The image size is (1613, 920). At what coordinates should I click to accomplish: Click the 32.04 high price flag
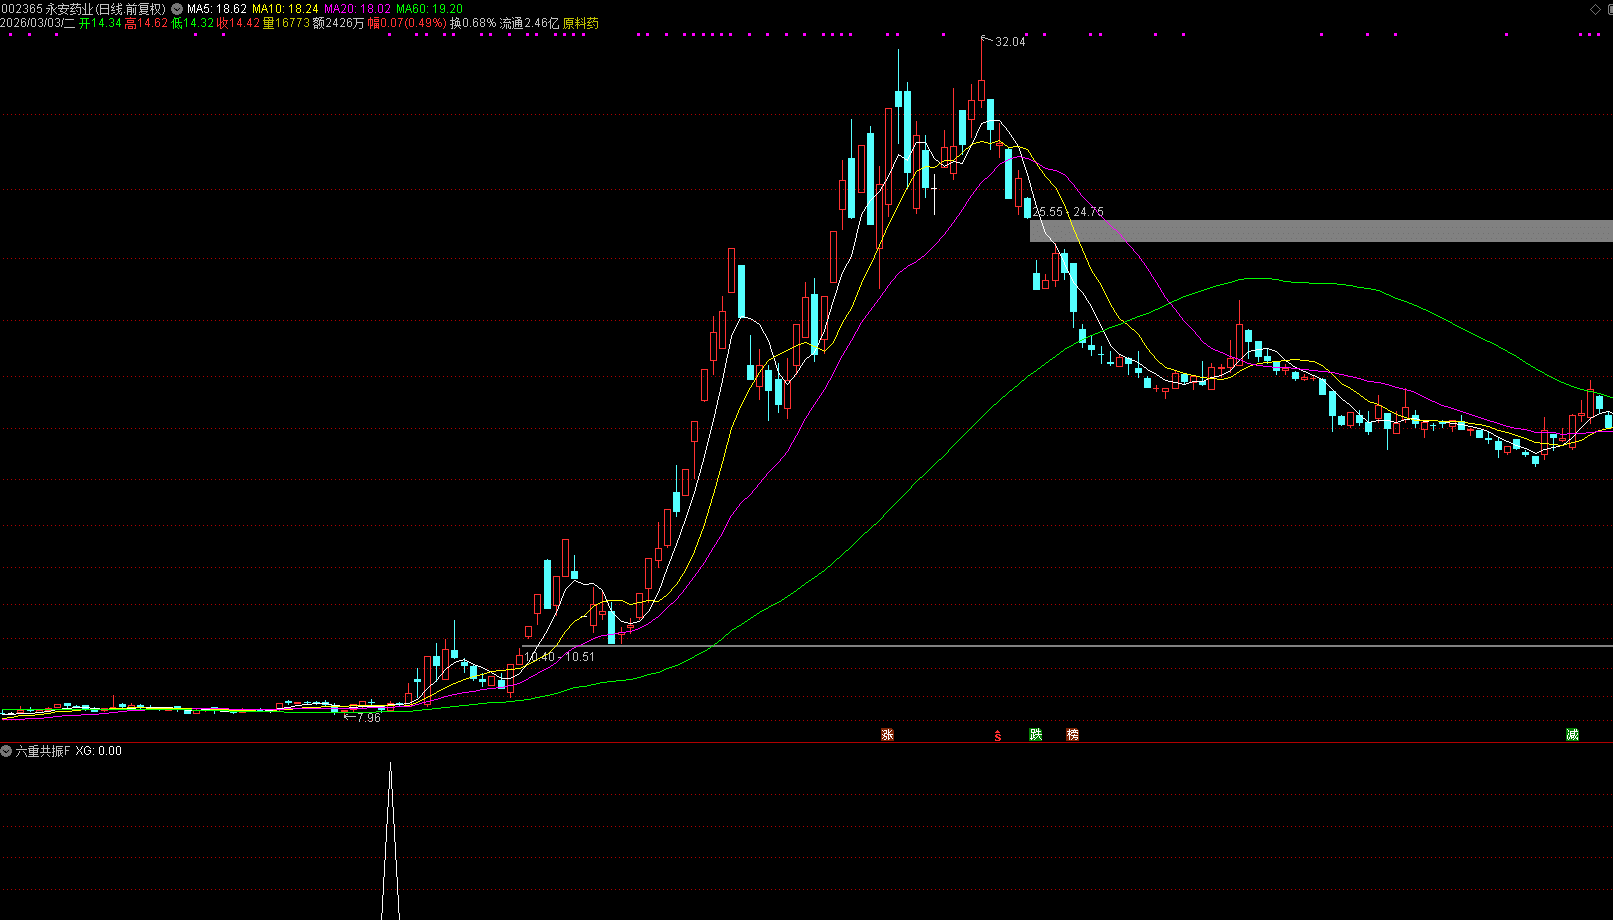(1009, 42)
